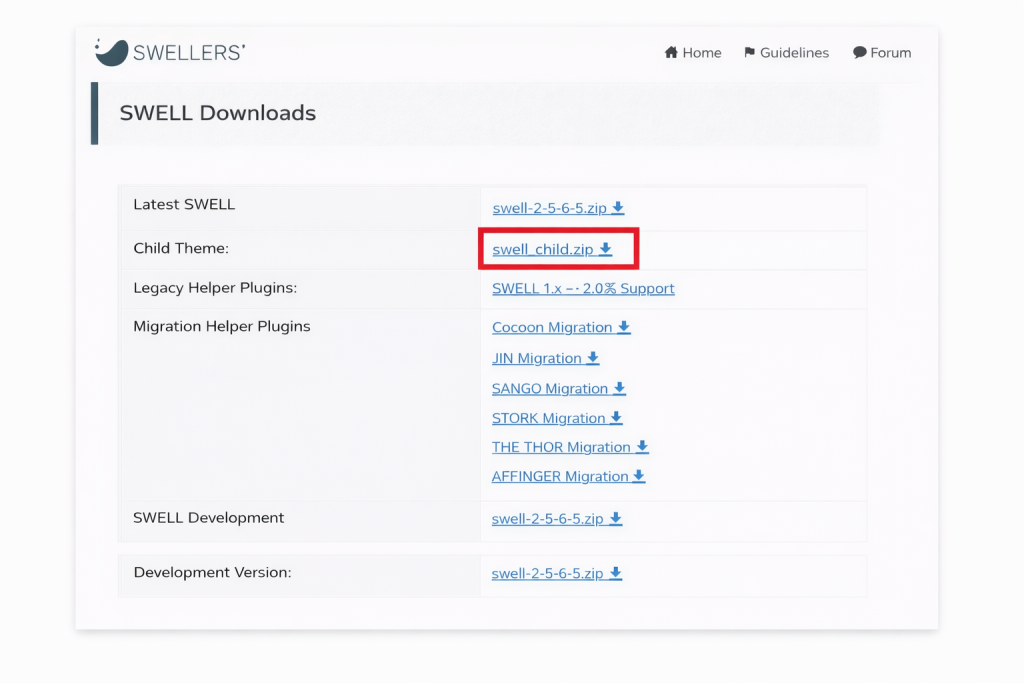
Task: Click download icon next to Cocoon Migration
Action: tap(624, 327)
